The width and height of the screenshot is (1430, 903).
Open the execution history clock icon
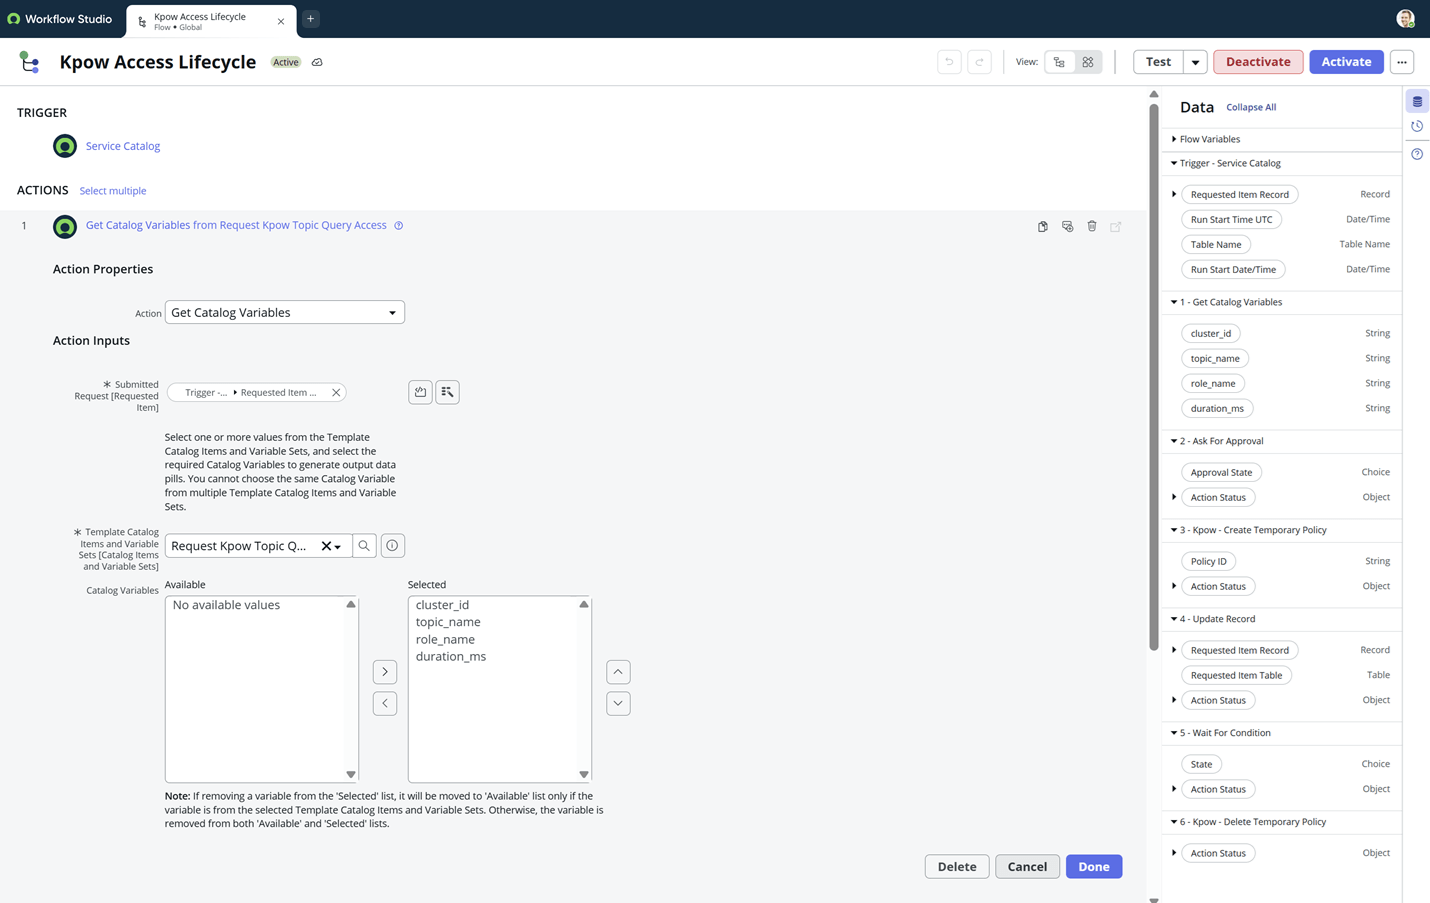1417,127
